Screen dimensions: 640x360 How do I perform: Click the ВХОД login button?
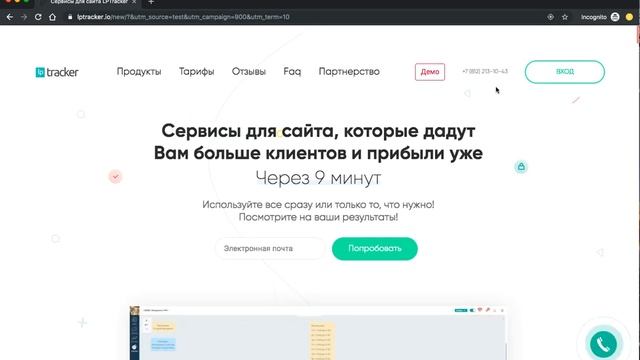(x=564, y=72)
